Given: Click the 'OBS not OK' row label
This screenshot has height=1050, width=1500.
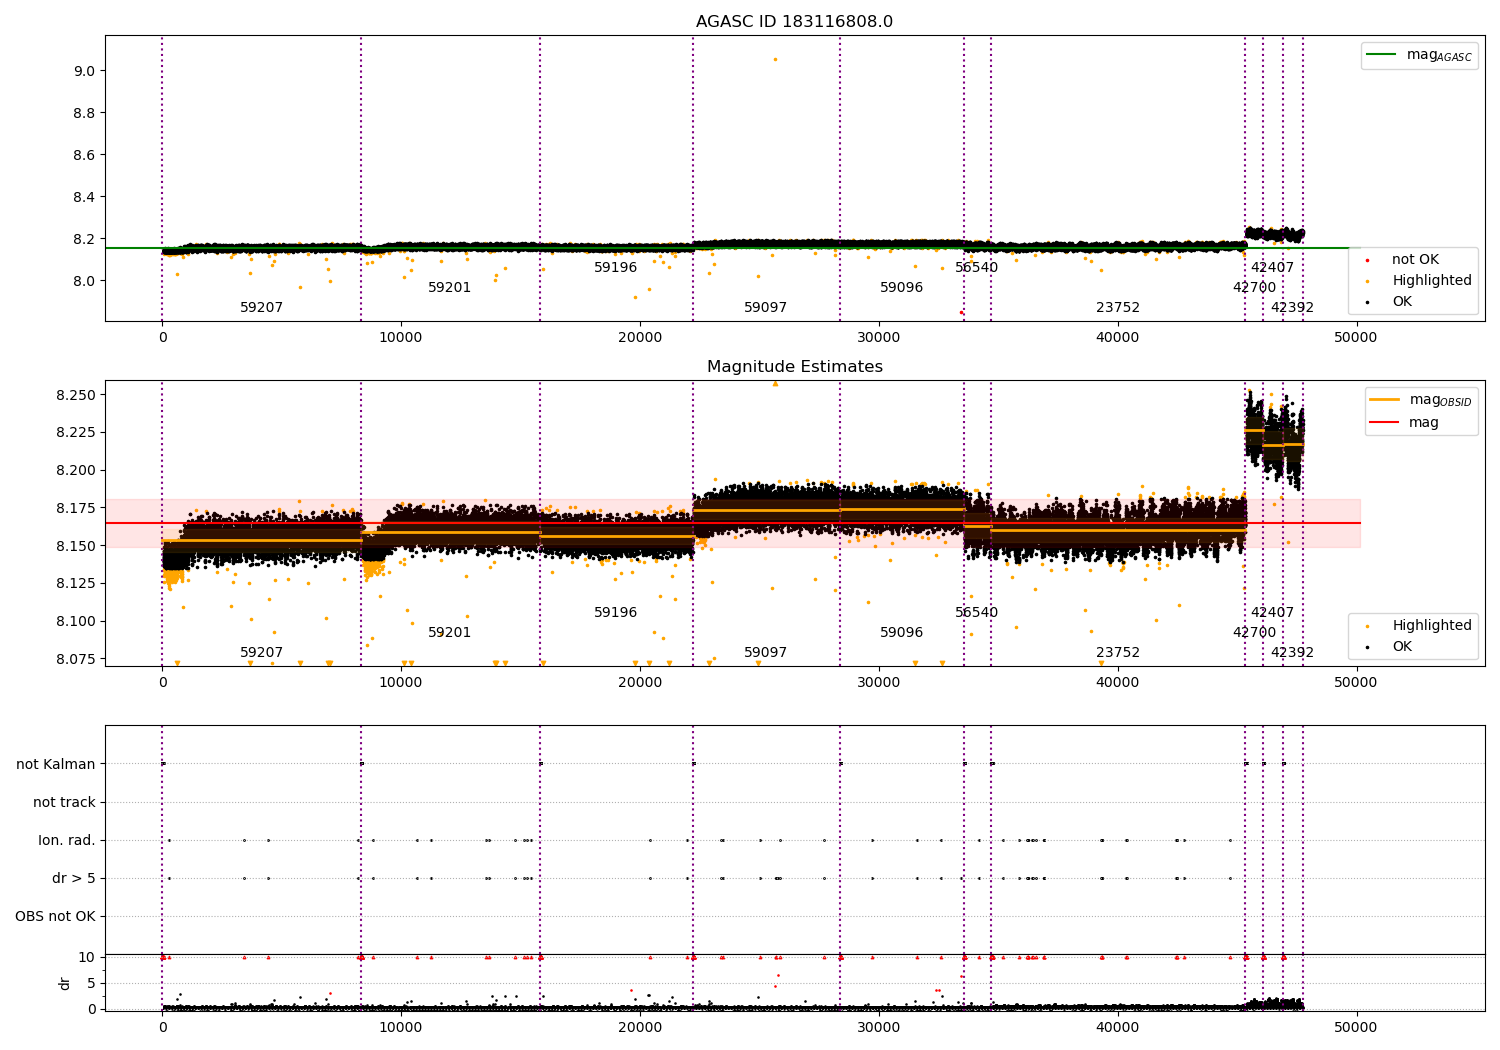Looking at the screenshot, I should click(56, 917).
